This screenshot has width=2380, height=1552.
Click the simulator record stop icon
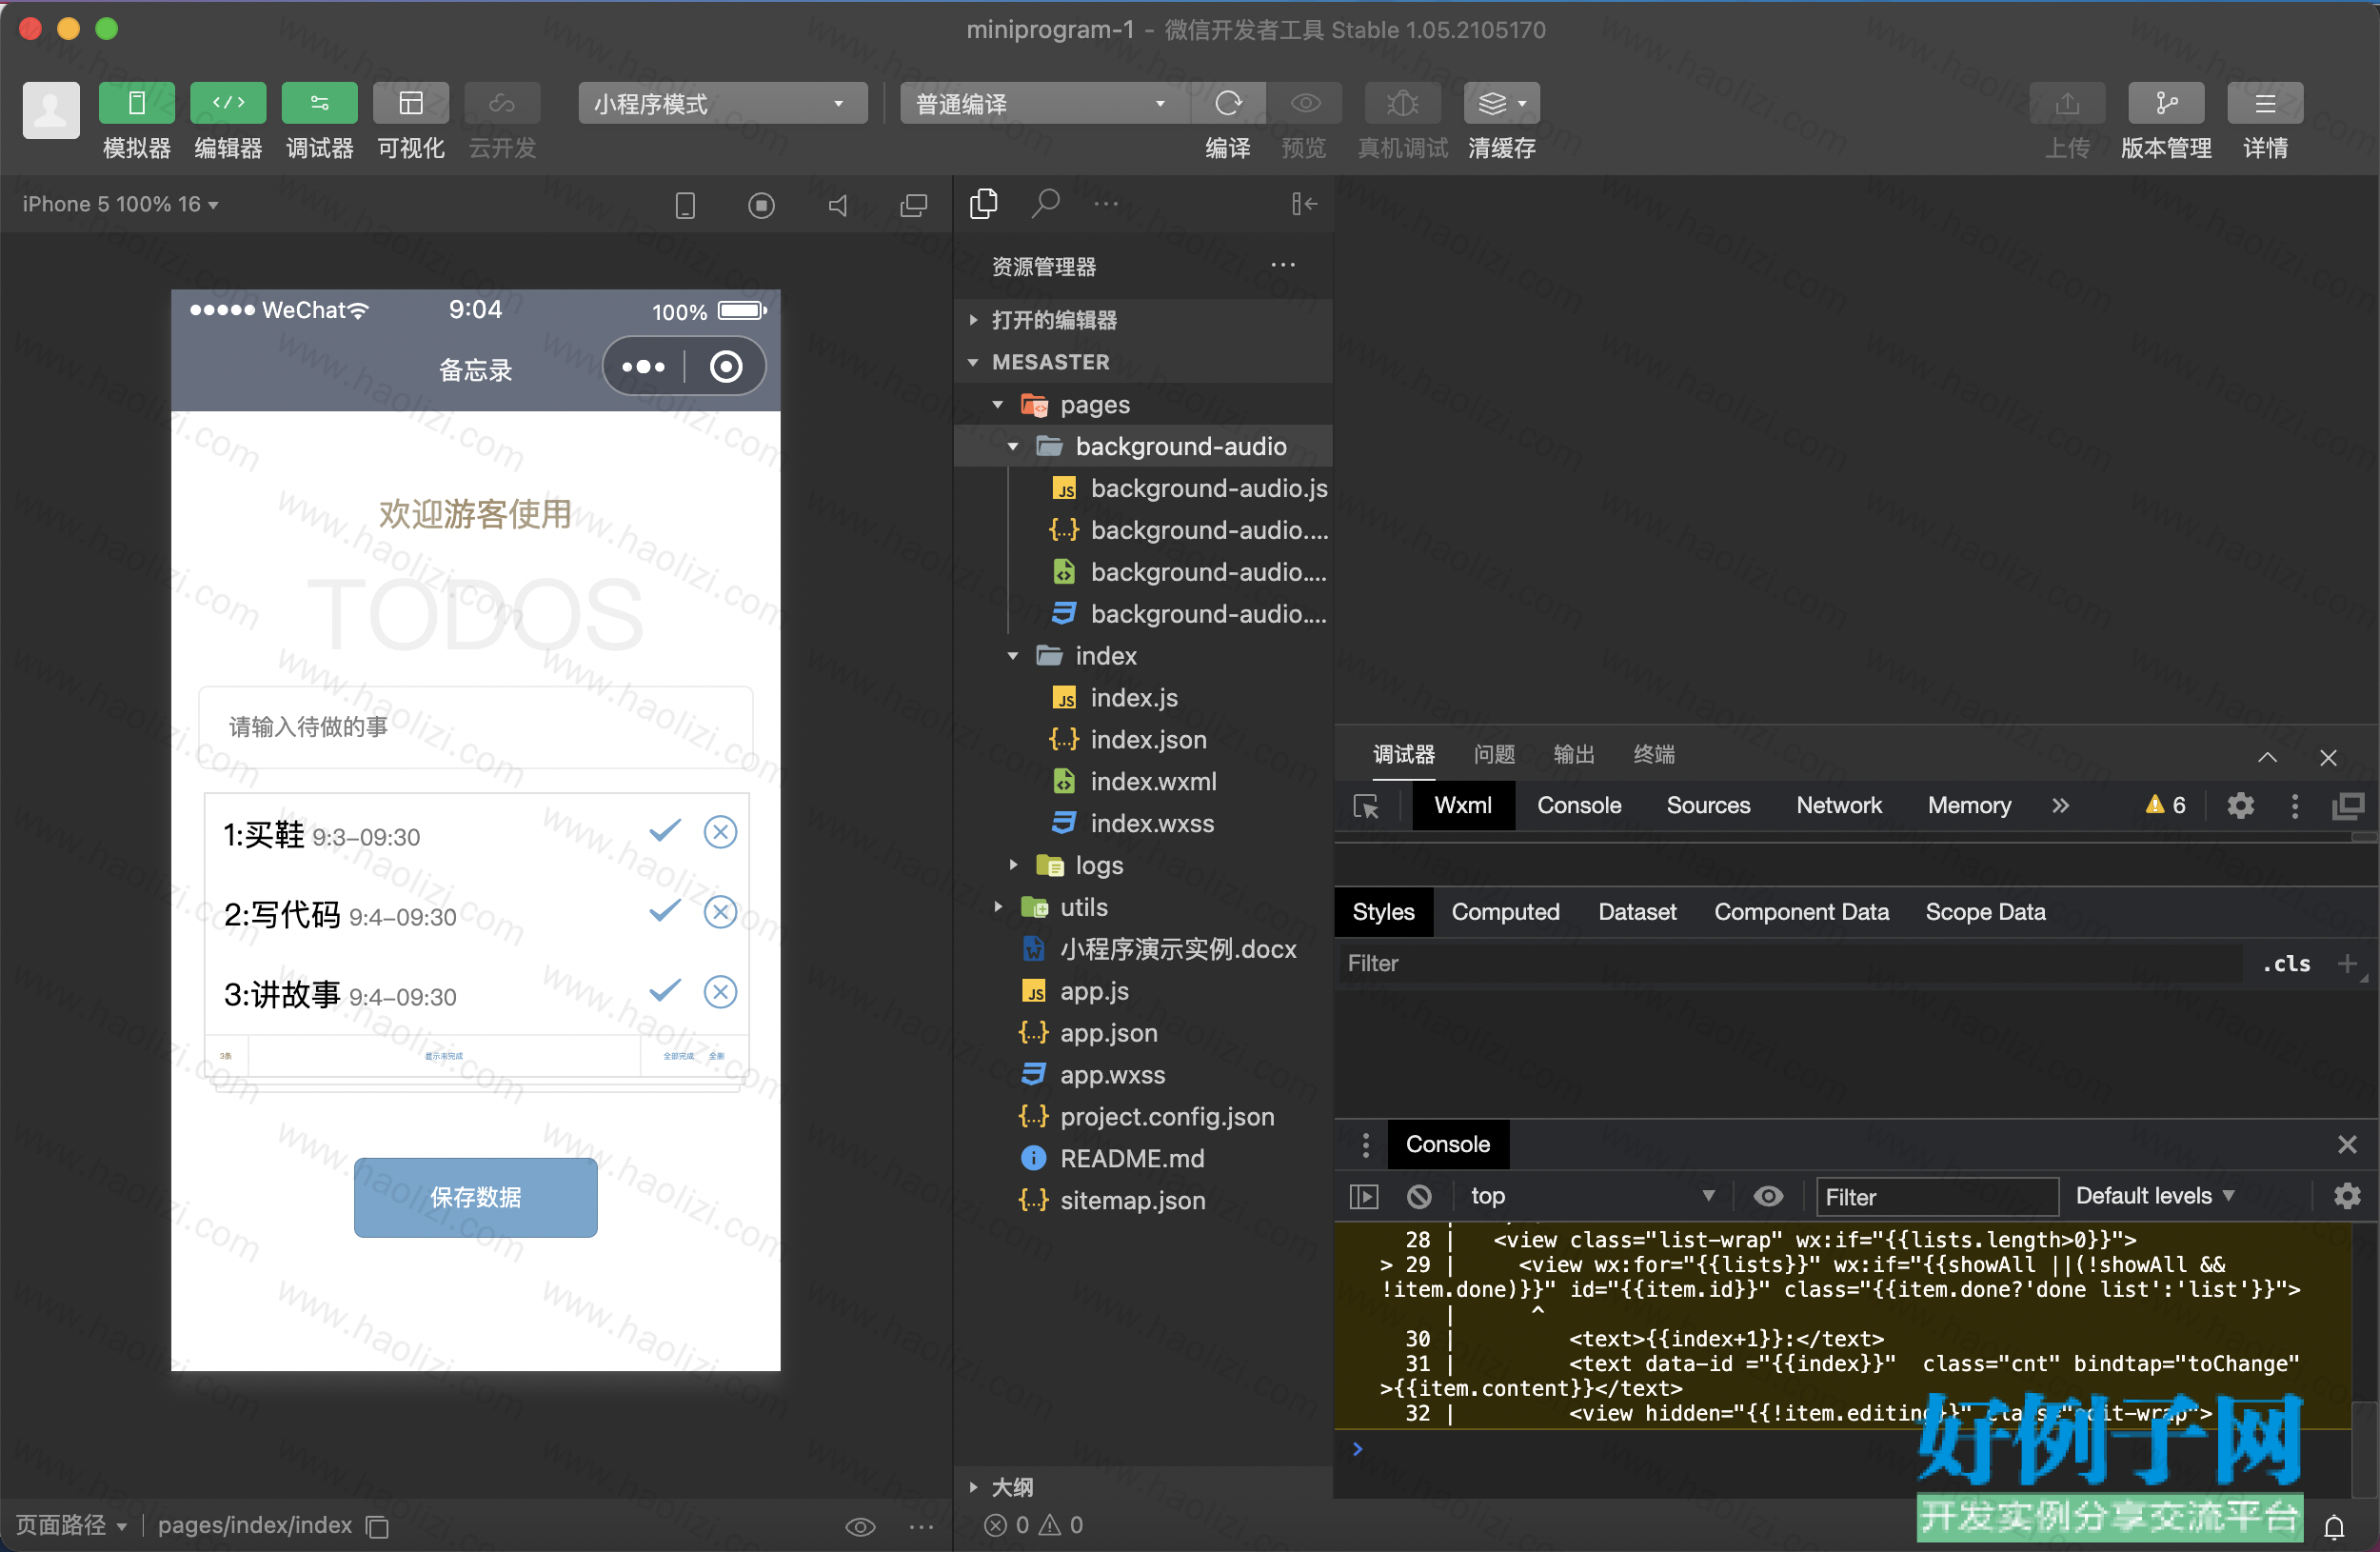point(761,205)
